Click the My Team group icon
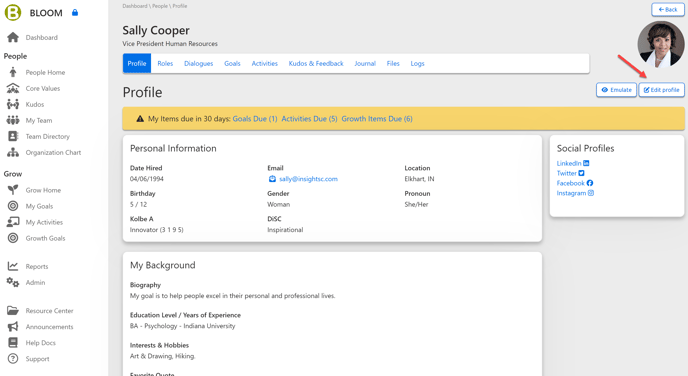This screenshot has height=376, width=688. 13,120
